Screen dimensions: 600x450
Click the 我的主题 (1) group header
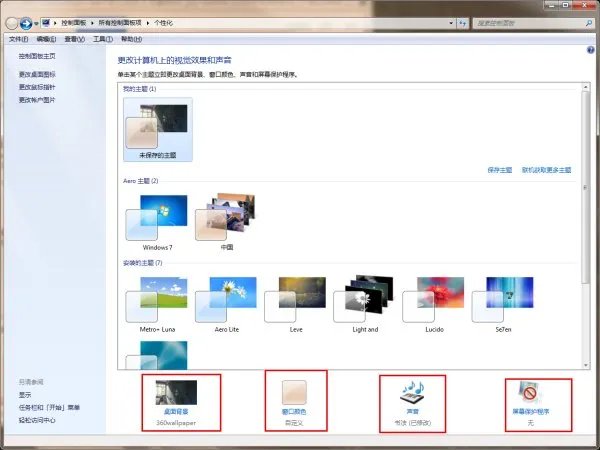point(139,89)
